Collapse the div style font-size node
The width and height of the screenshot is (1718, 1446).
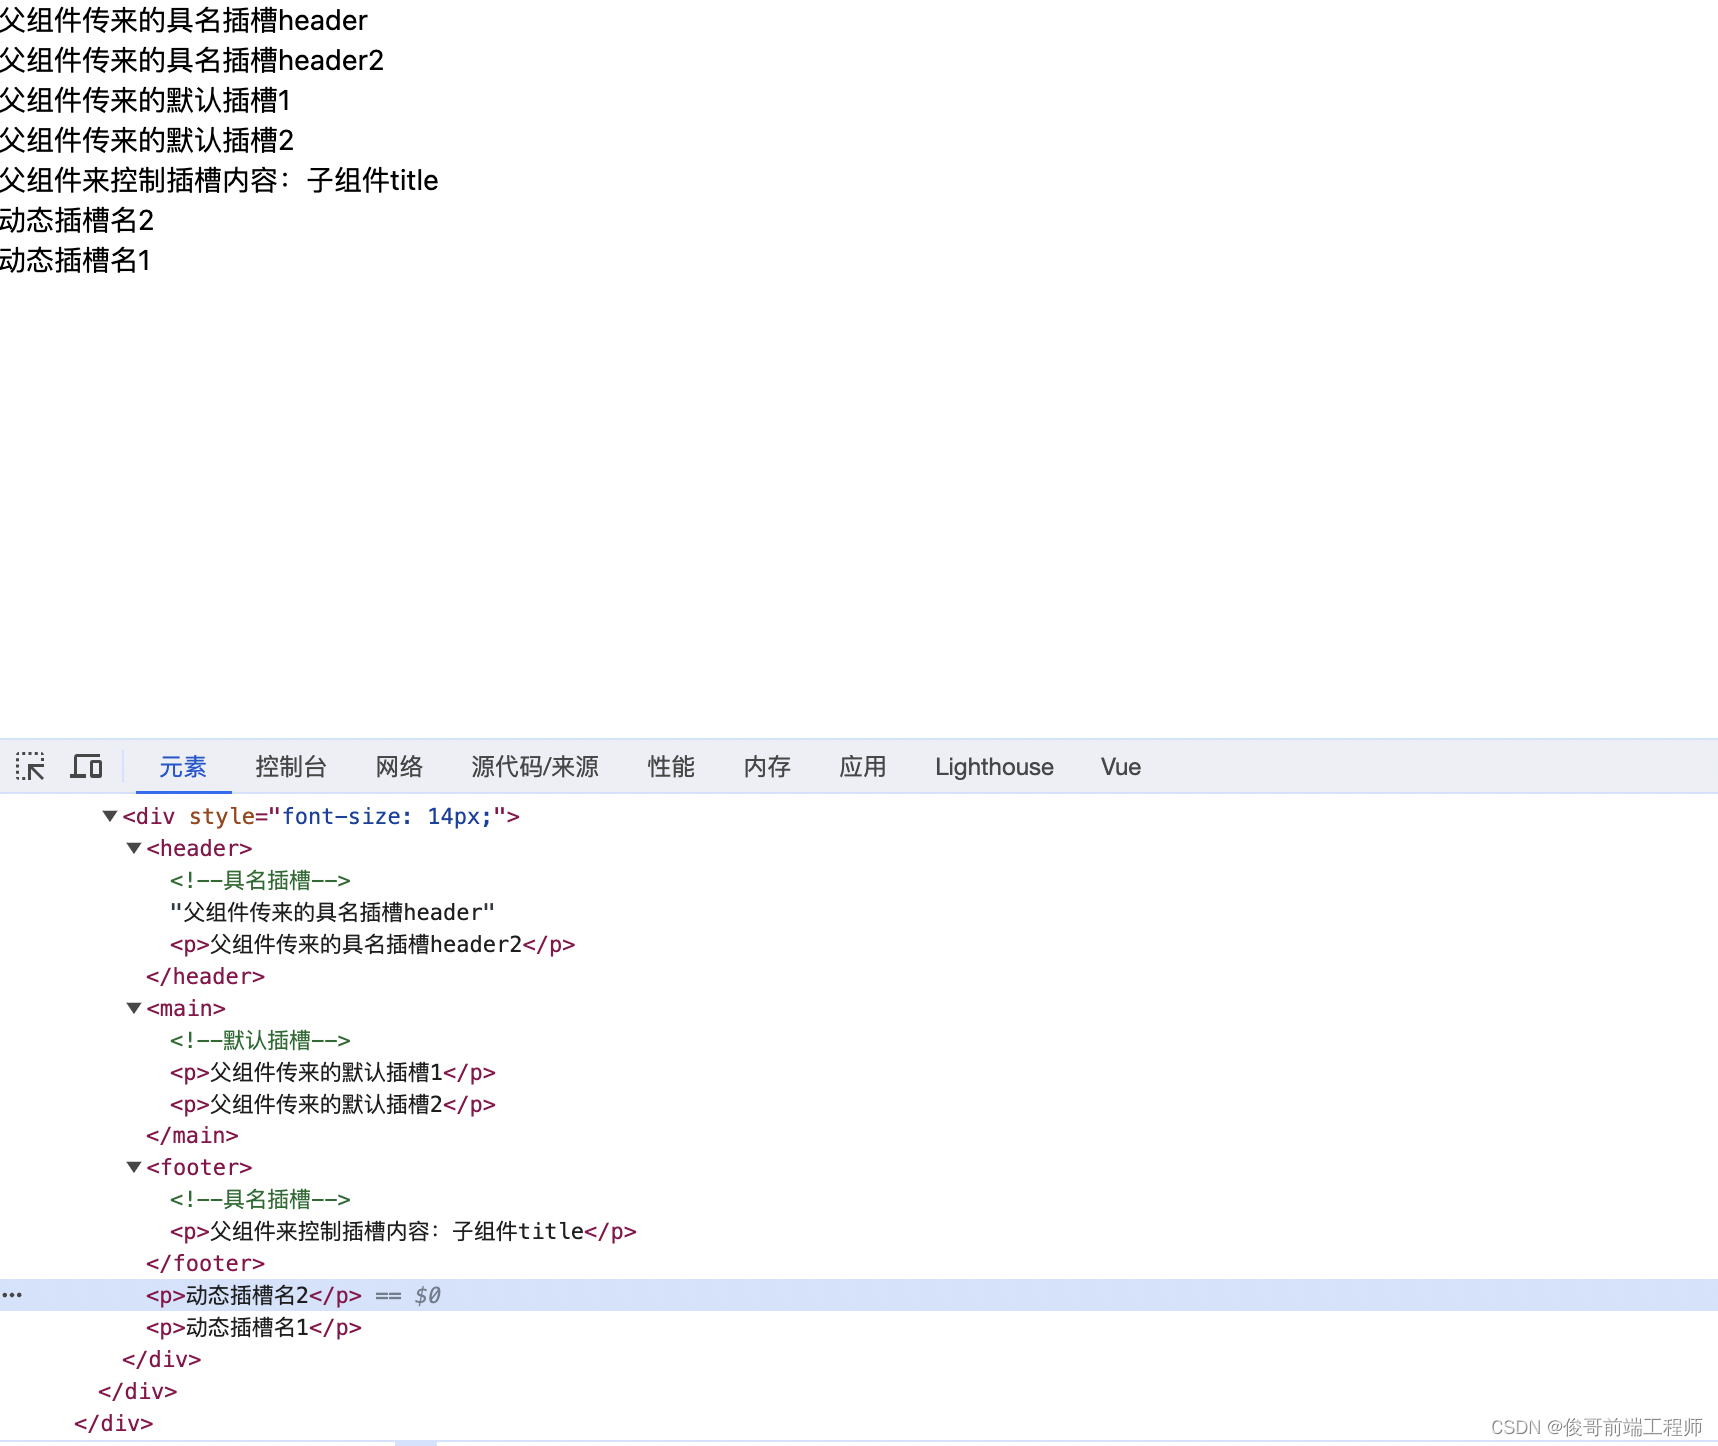pyautogui.click(x=110, y=816)
